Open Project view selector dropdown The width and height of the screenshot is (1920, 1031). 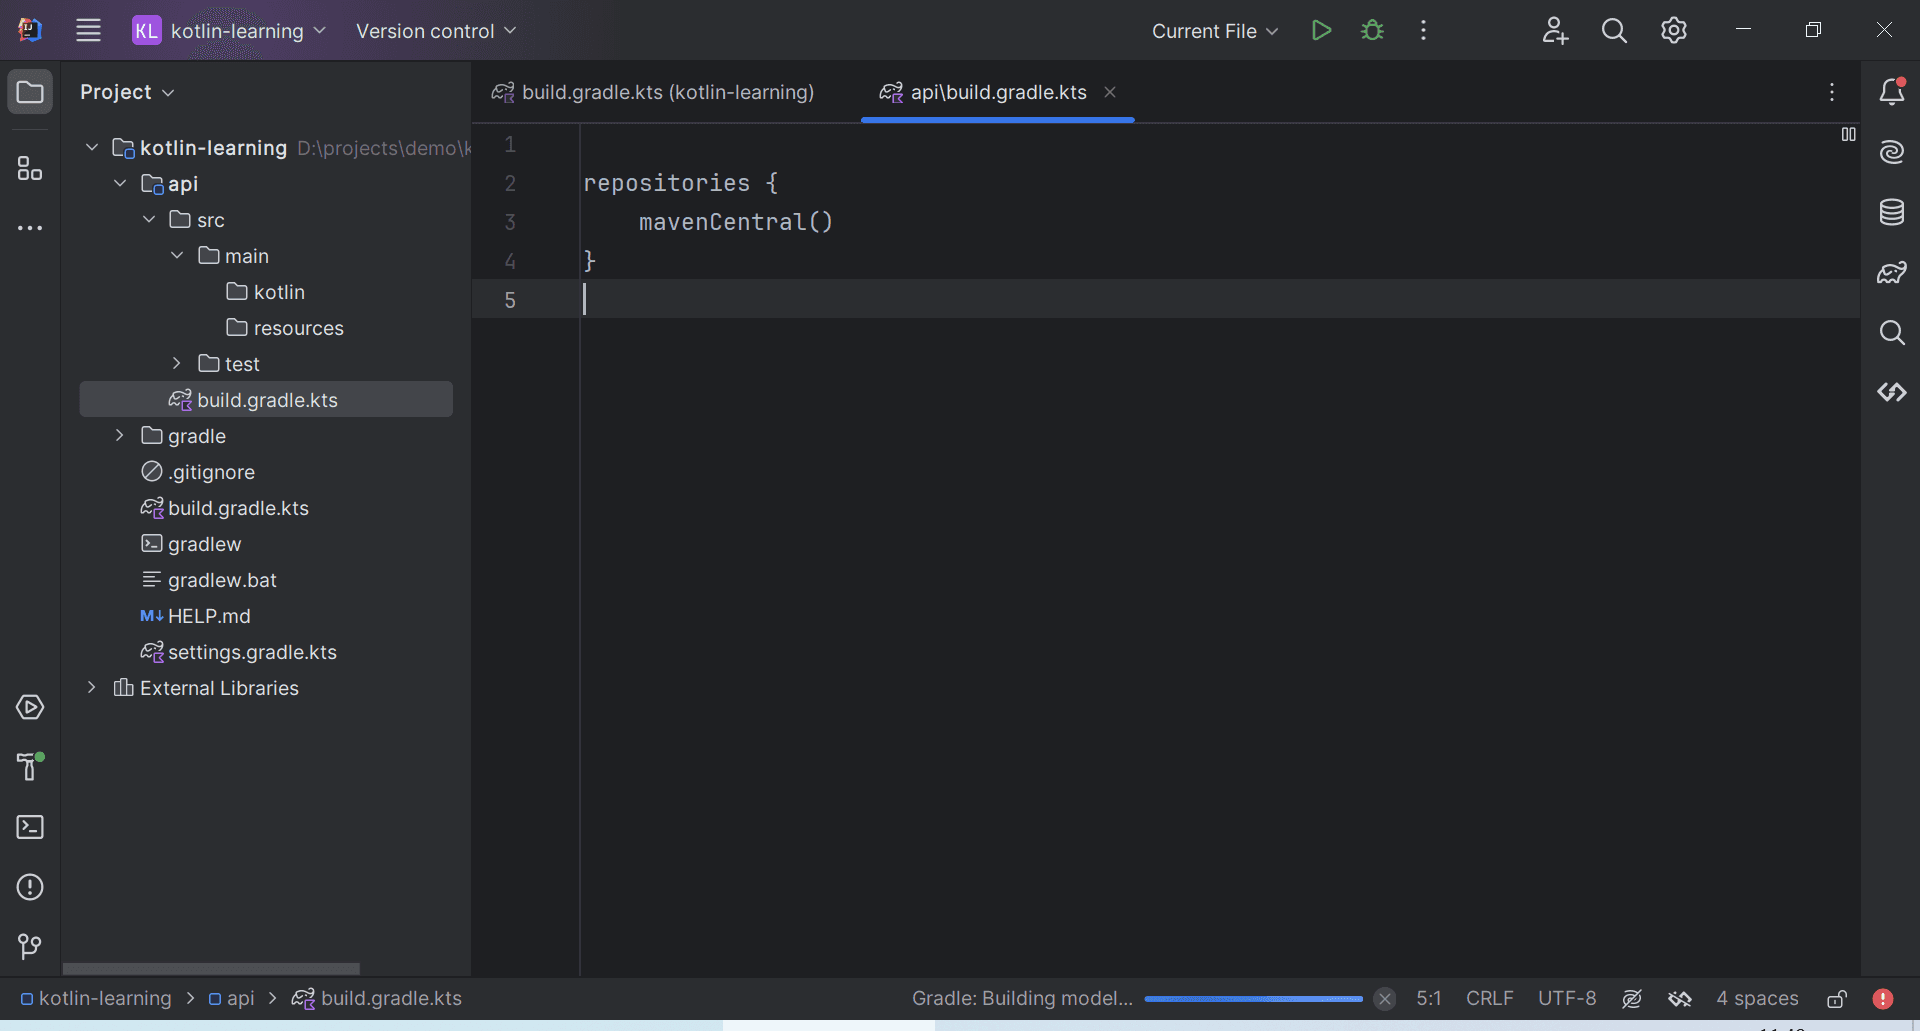(x=128, y=92)
